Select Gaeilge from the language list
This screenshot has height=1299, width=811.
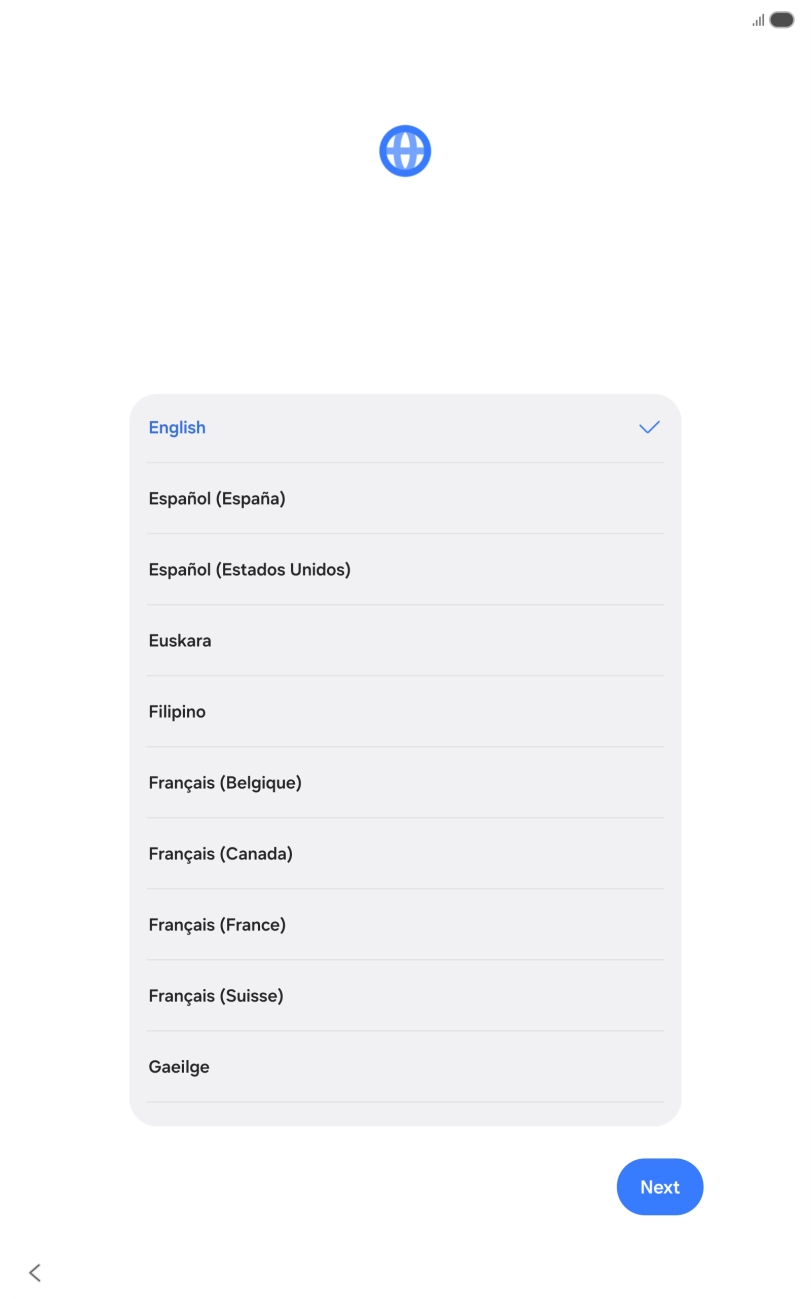179,1066
